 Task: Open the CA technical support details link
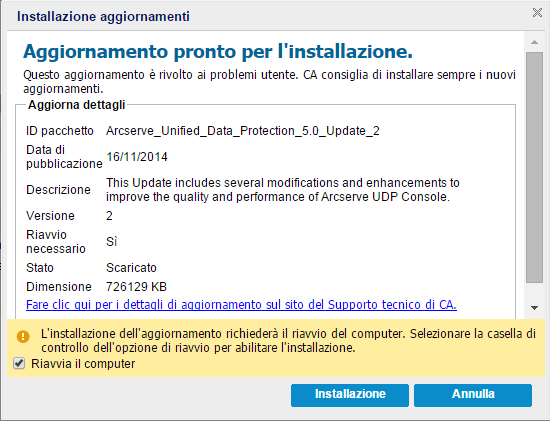(241, 305)
